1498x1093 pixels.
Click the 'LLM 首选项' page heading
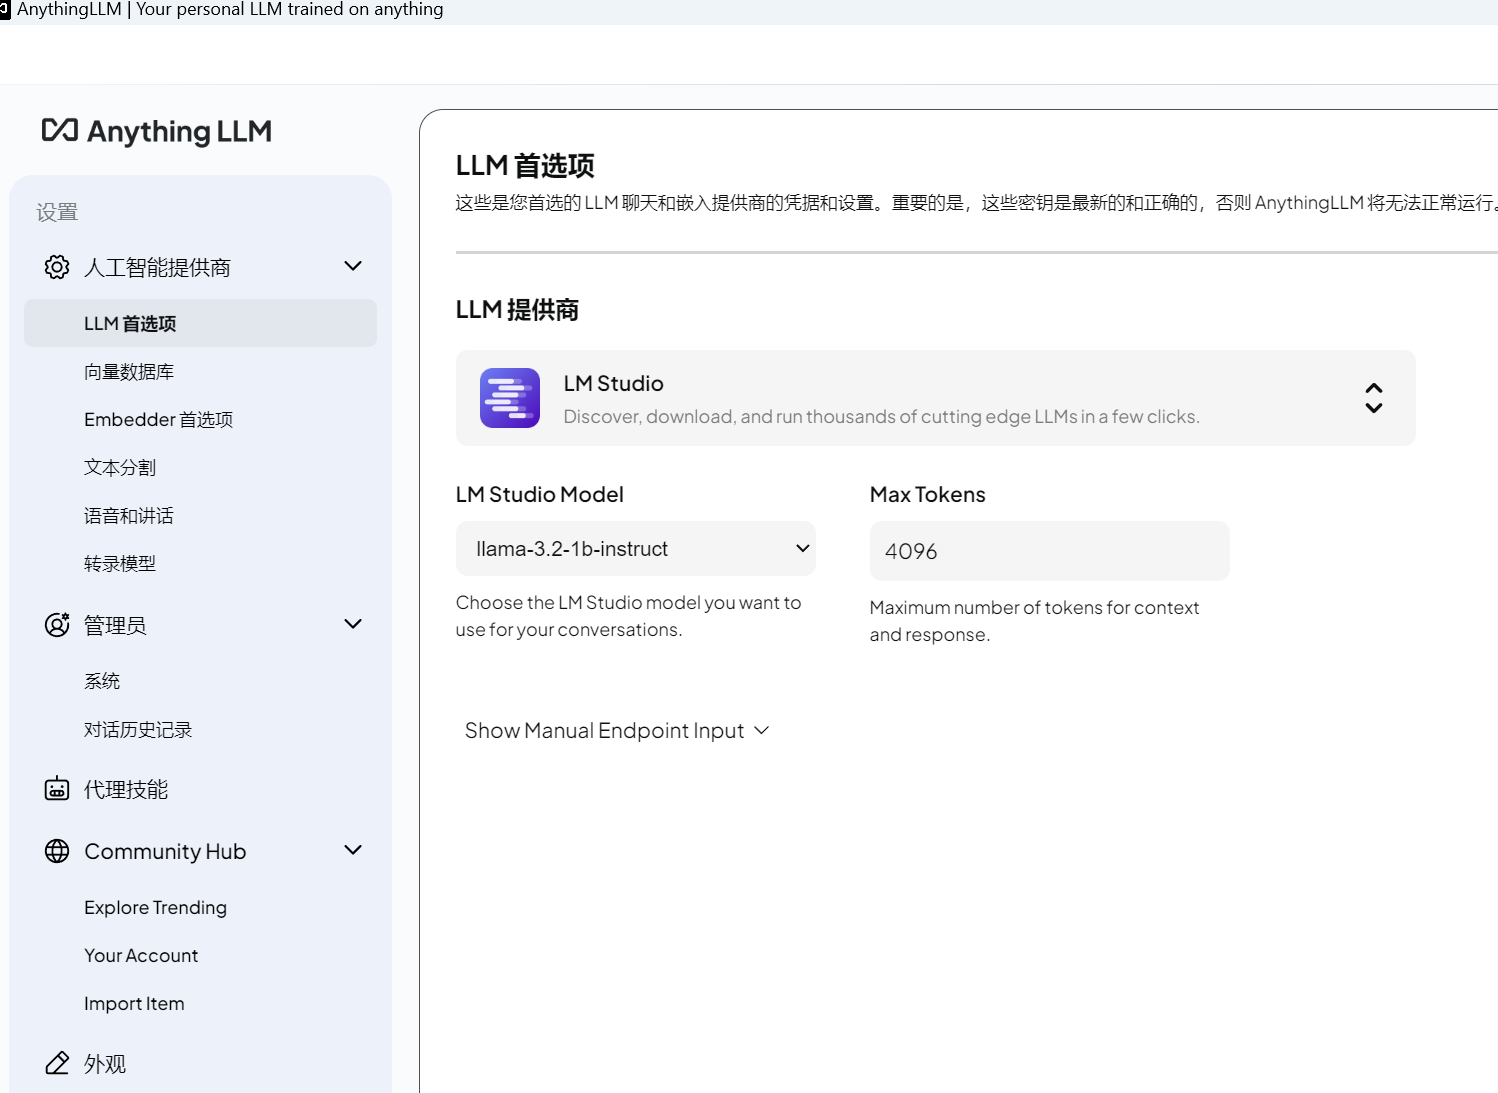[525, 165]
